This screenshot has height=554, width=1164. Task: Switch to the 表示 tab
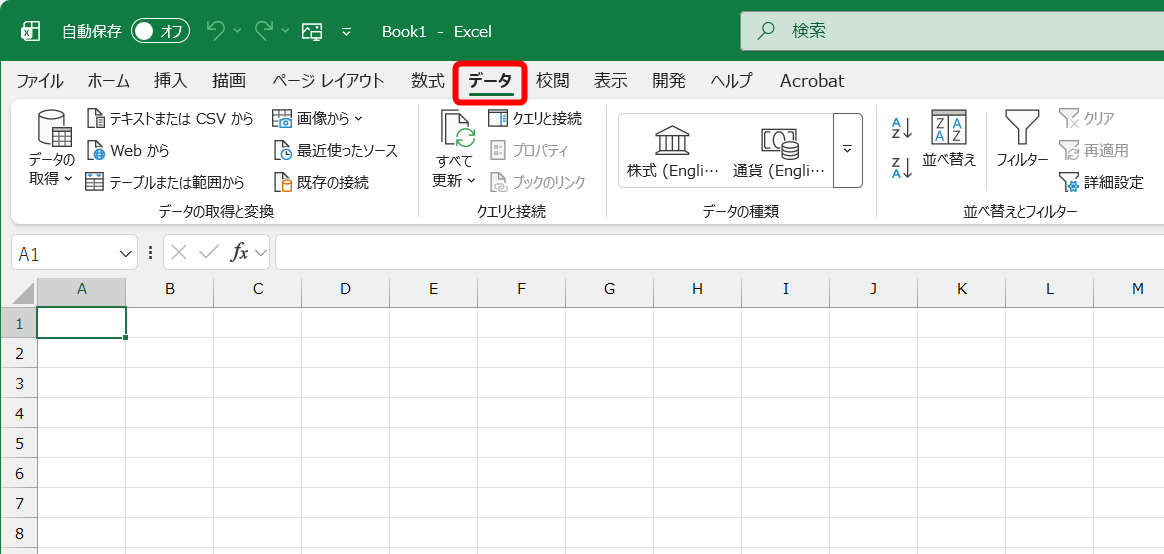[610, 81]
